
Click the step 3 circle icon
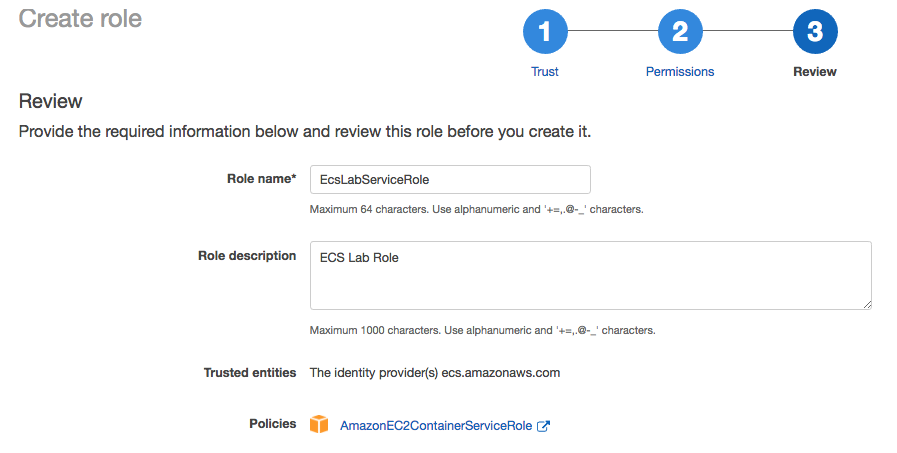pos(815,31)
